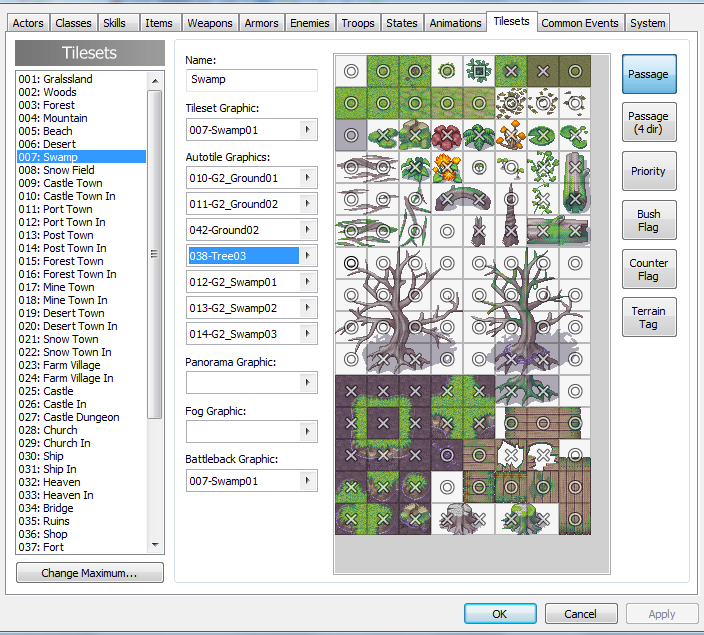Open the Tileset Graphic 007-Swamp01 dropdown
The width and height of the screenshot is (704, 635).
click(x=308, y=130)
